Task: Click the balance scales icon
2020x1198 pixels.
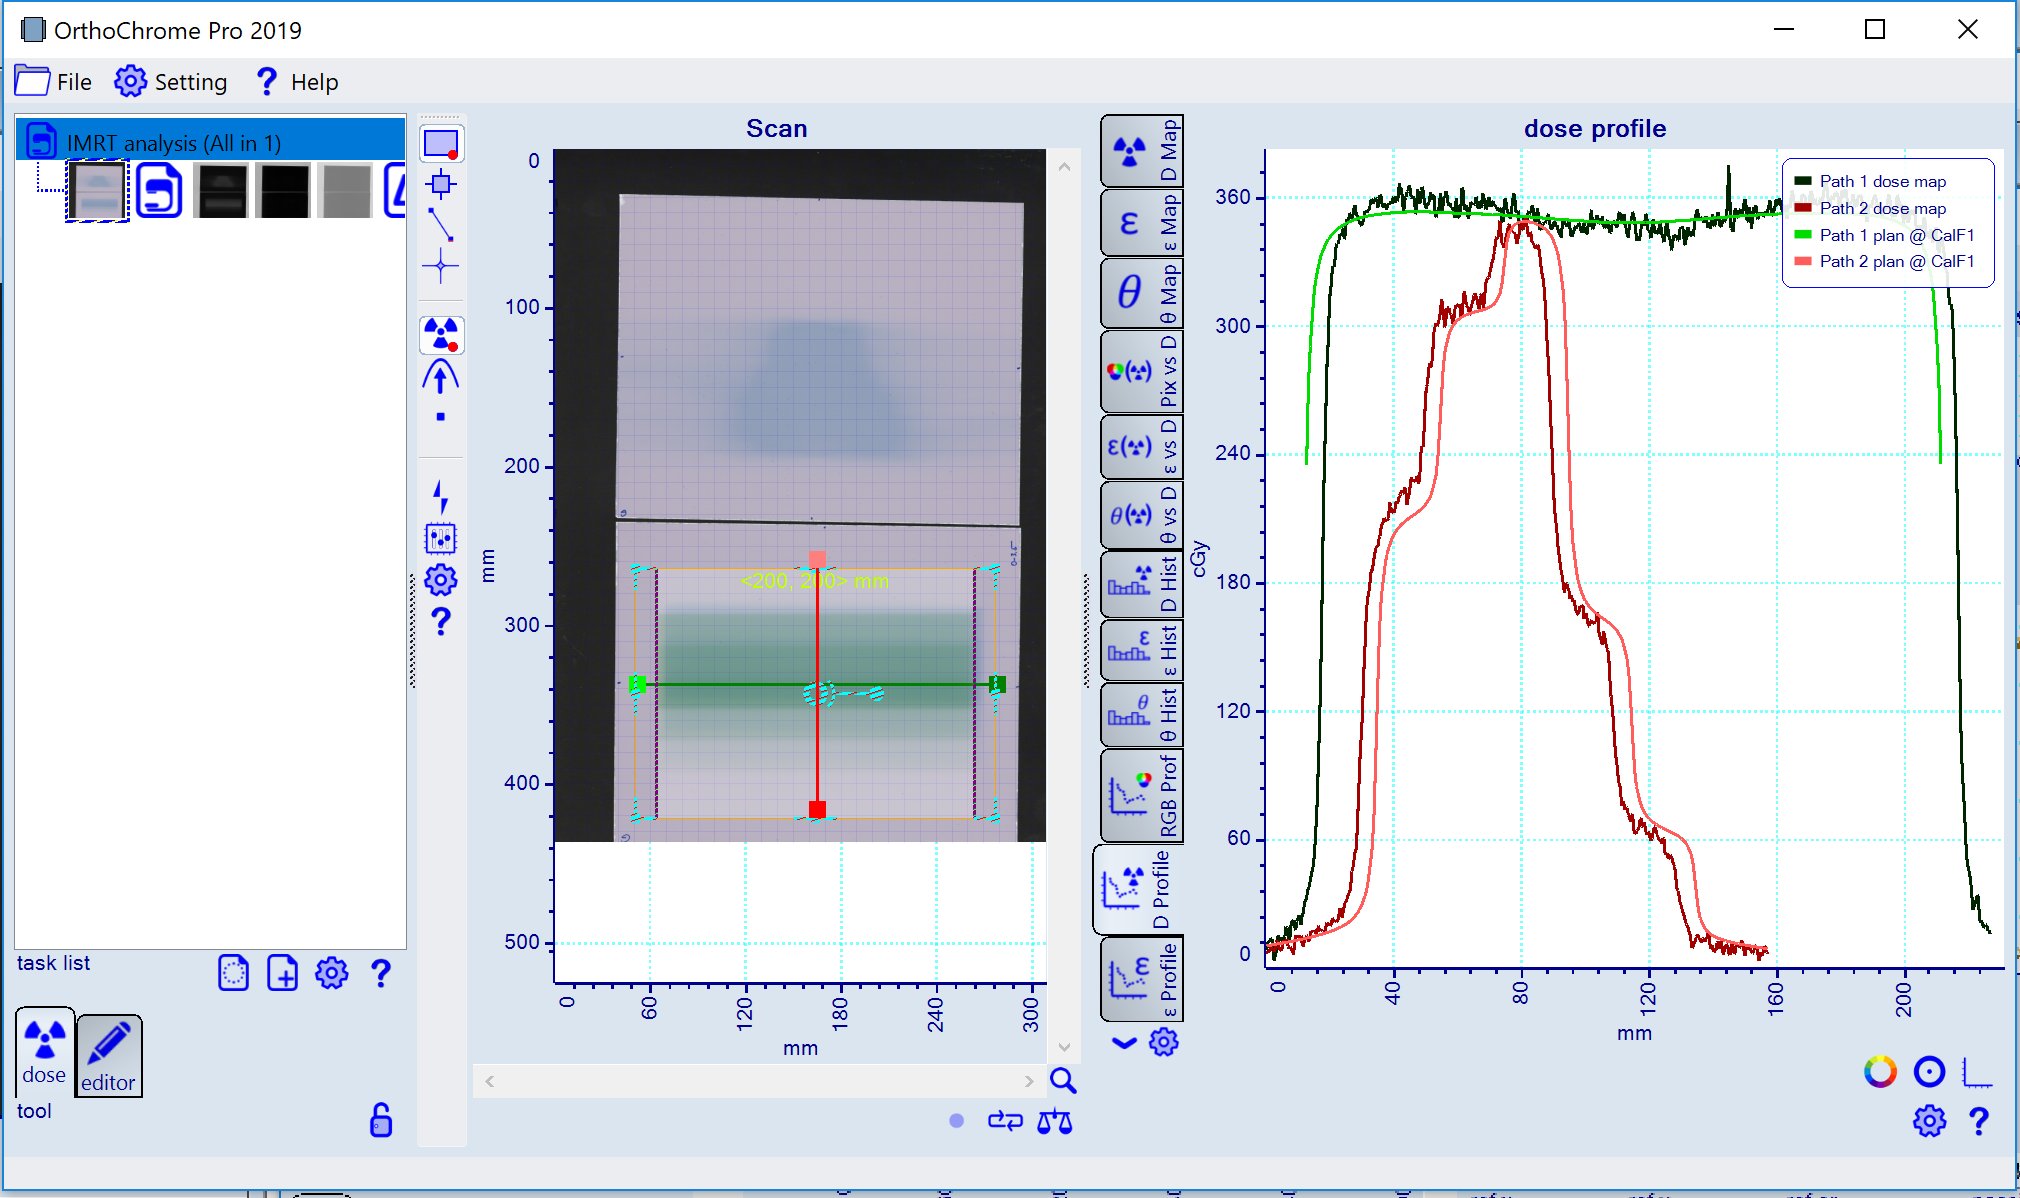Action: coord(1054,1122)
